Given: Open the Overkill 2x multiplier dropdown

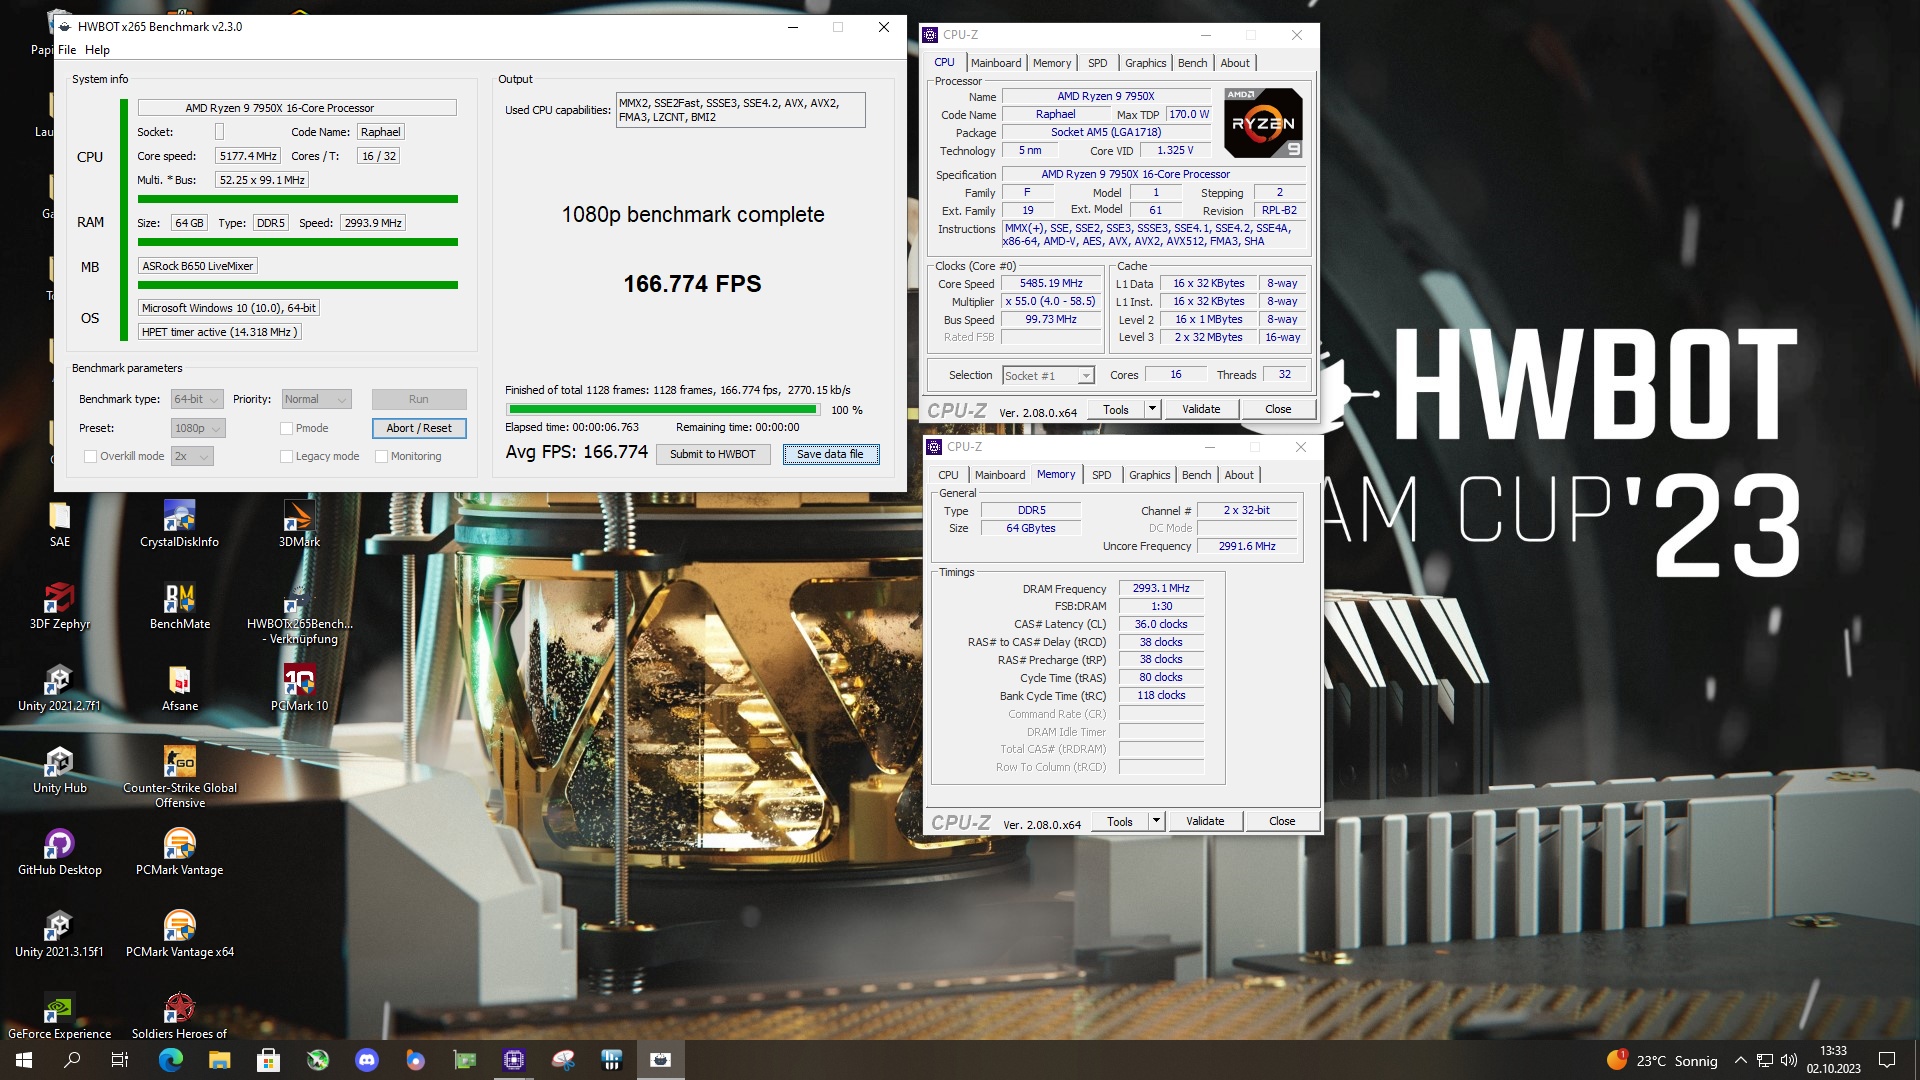Looking at the screenshot, I should 192,456.
